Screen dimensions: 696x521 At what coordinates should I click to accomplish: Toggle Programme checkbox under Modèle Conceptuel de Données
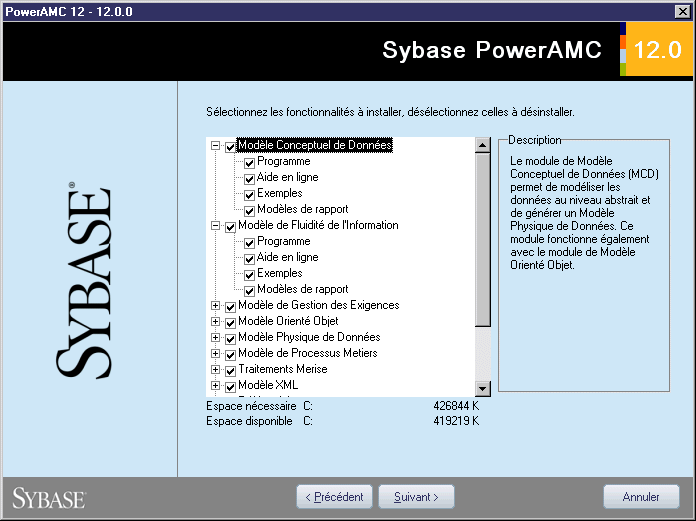(x=249, y=163)
